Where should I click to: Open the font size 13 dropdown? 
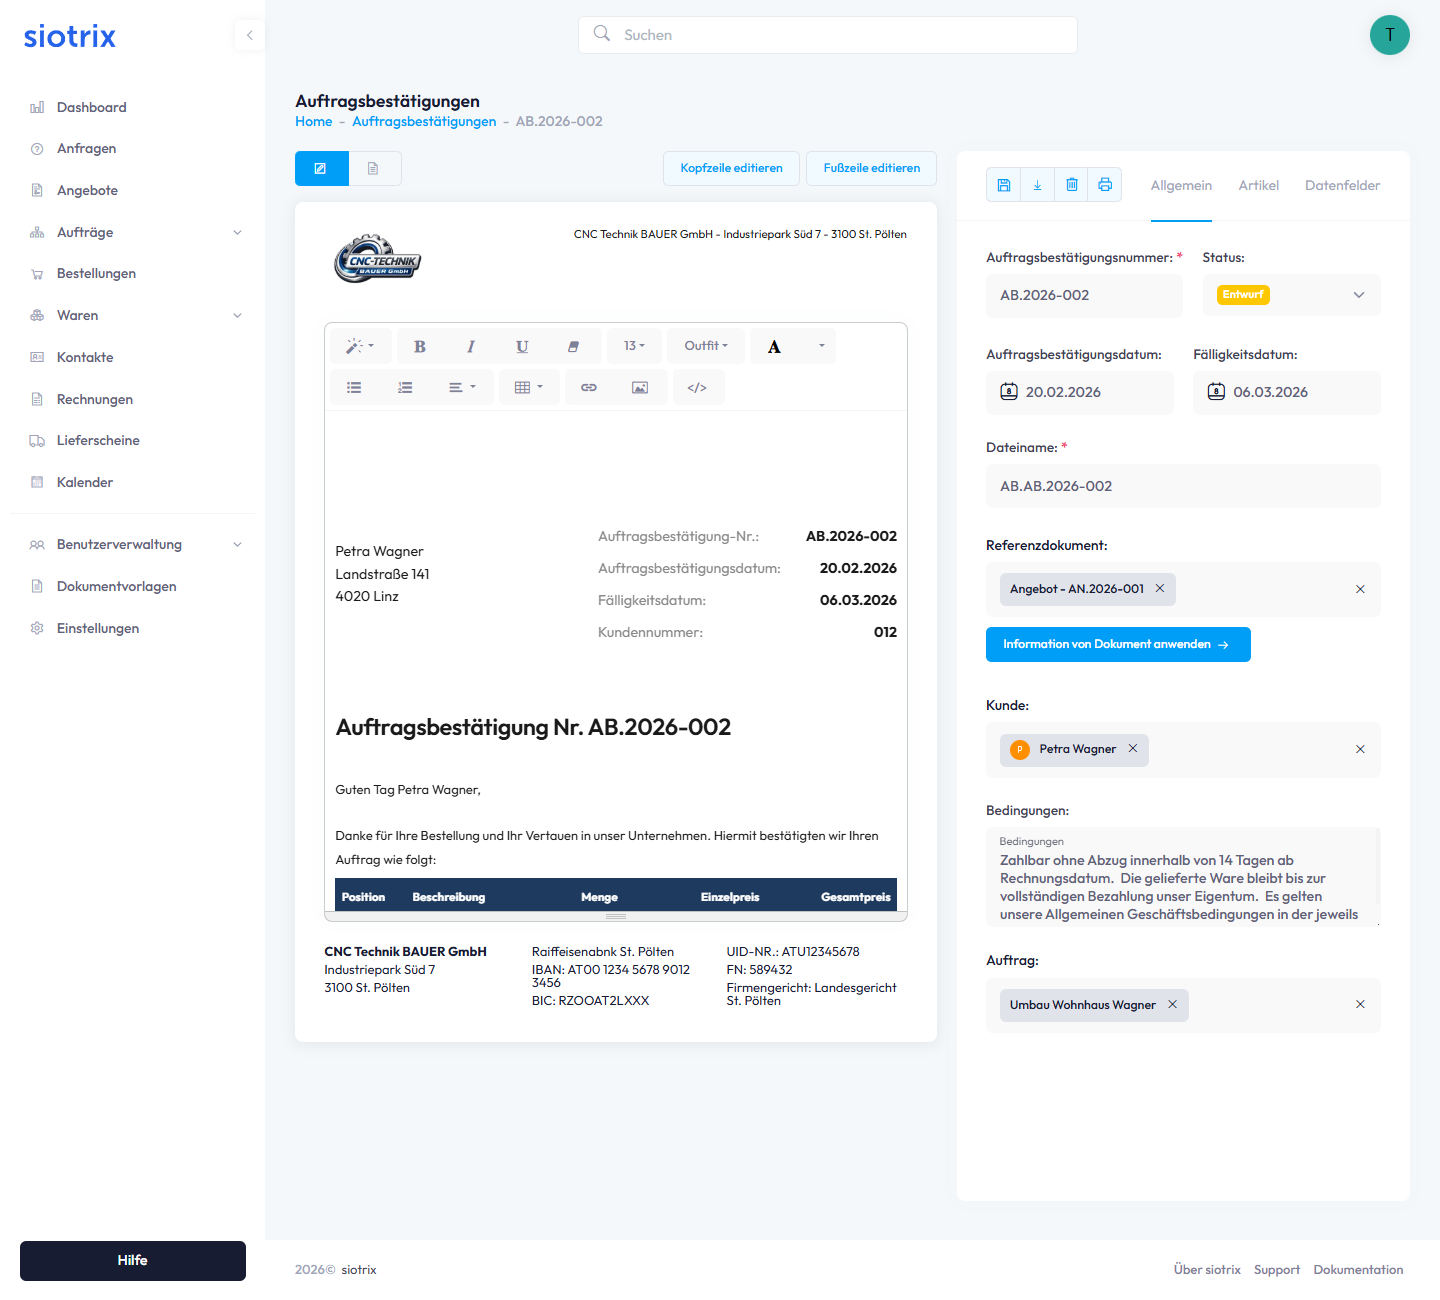point(634,346)
